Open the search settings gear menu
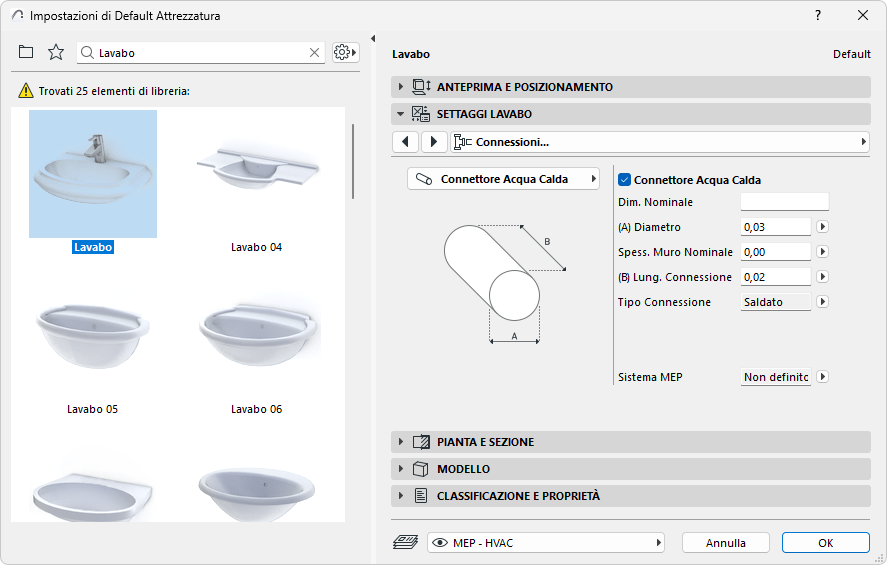The height and width of the screenshot is (565, 887). tap(345, 52)
